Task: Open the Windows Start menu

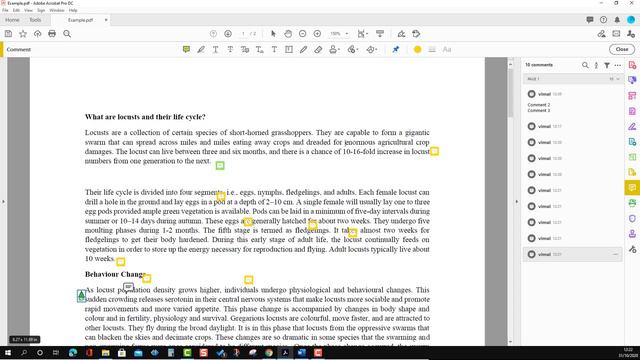Action: coord(8,353)
